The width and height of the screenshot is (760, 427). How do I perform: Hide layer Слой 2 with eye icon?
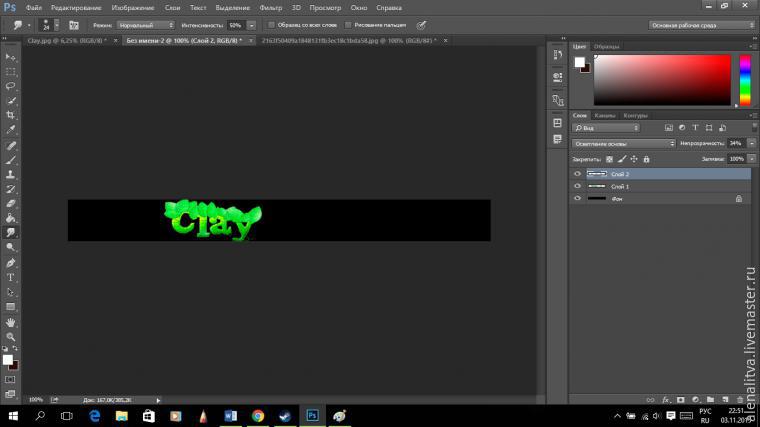coord(577,173)
